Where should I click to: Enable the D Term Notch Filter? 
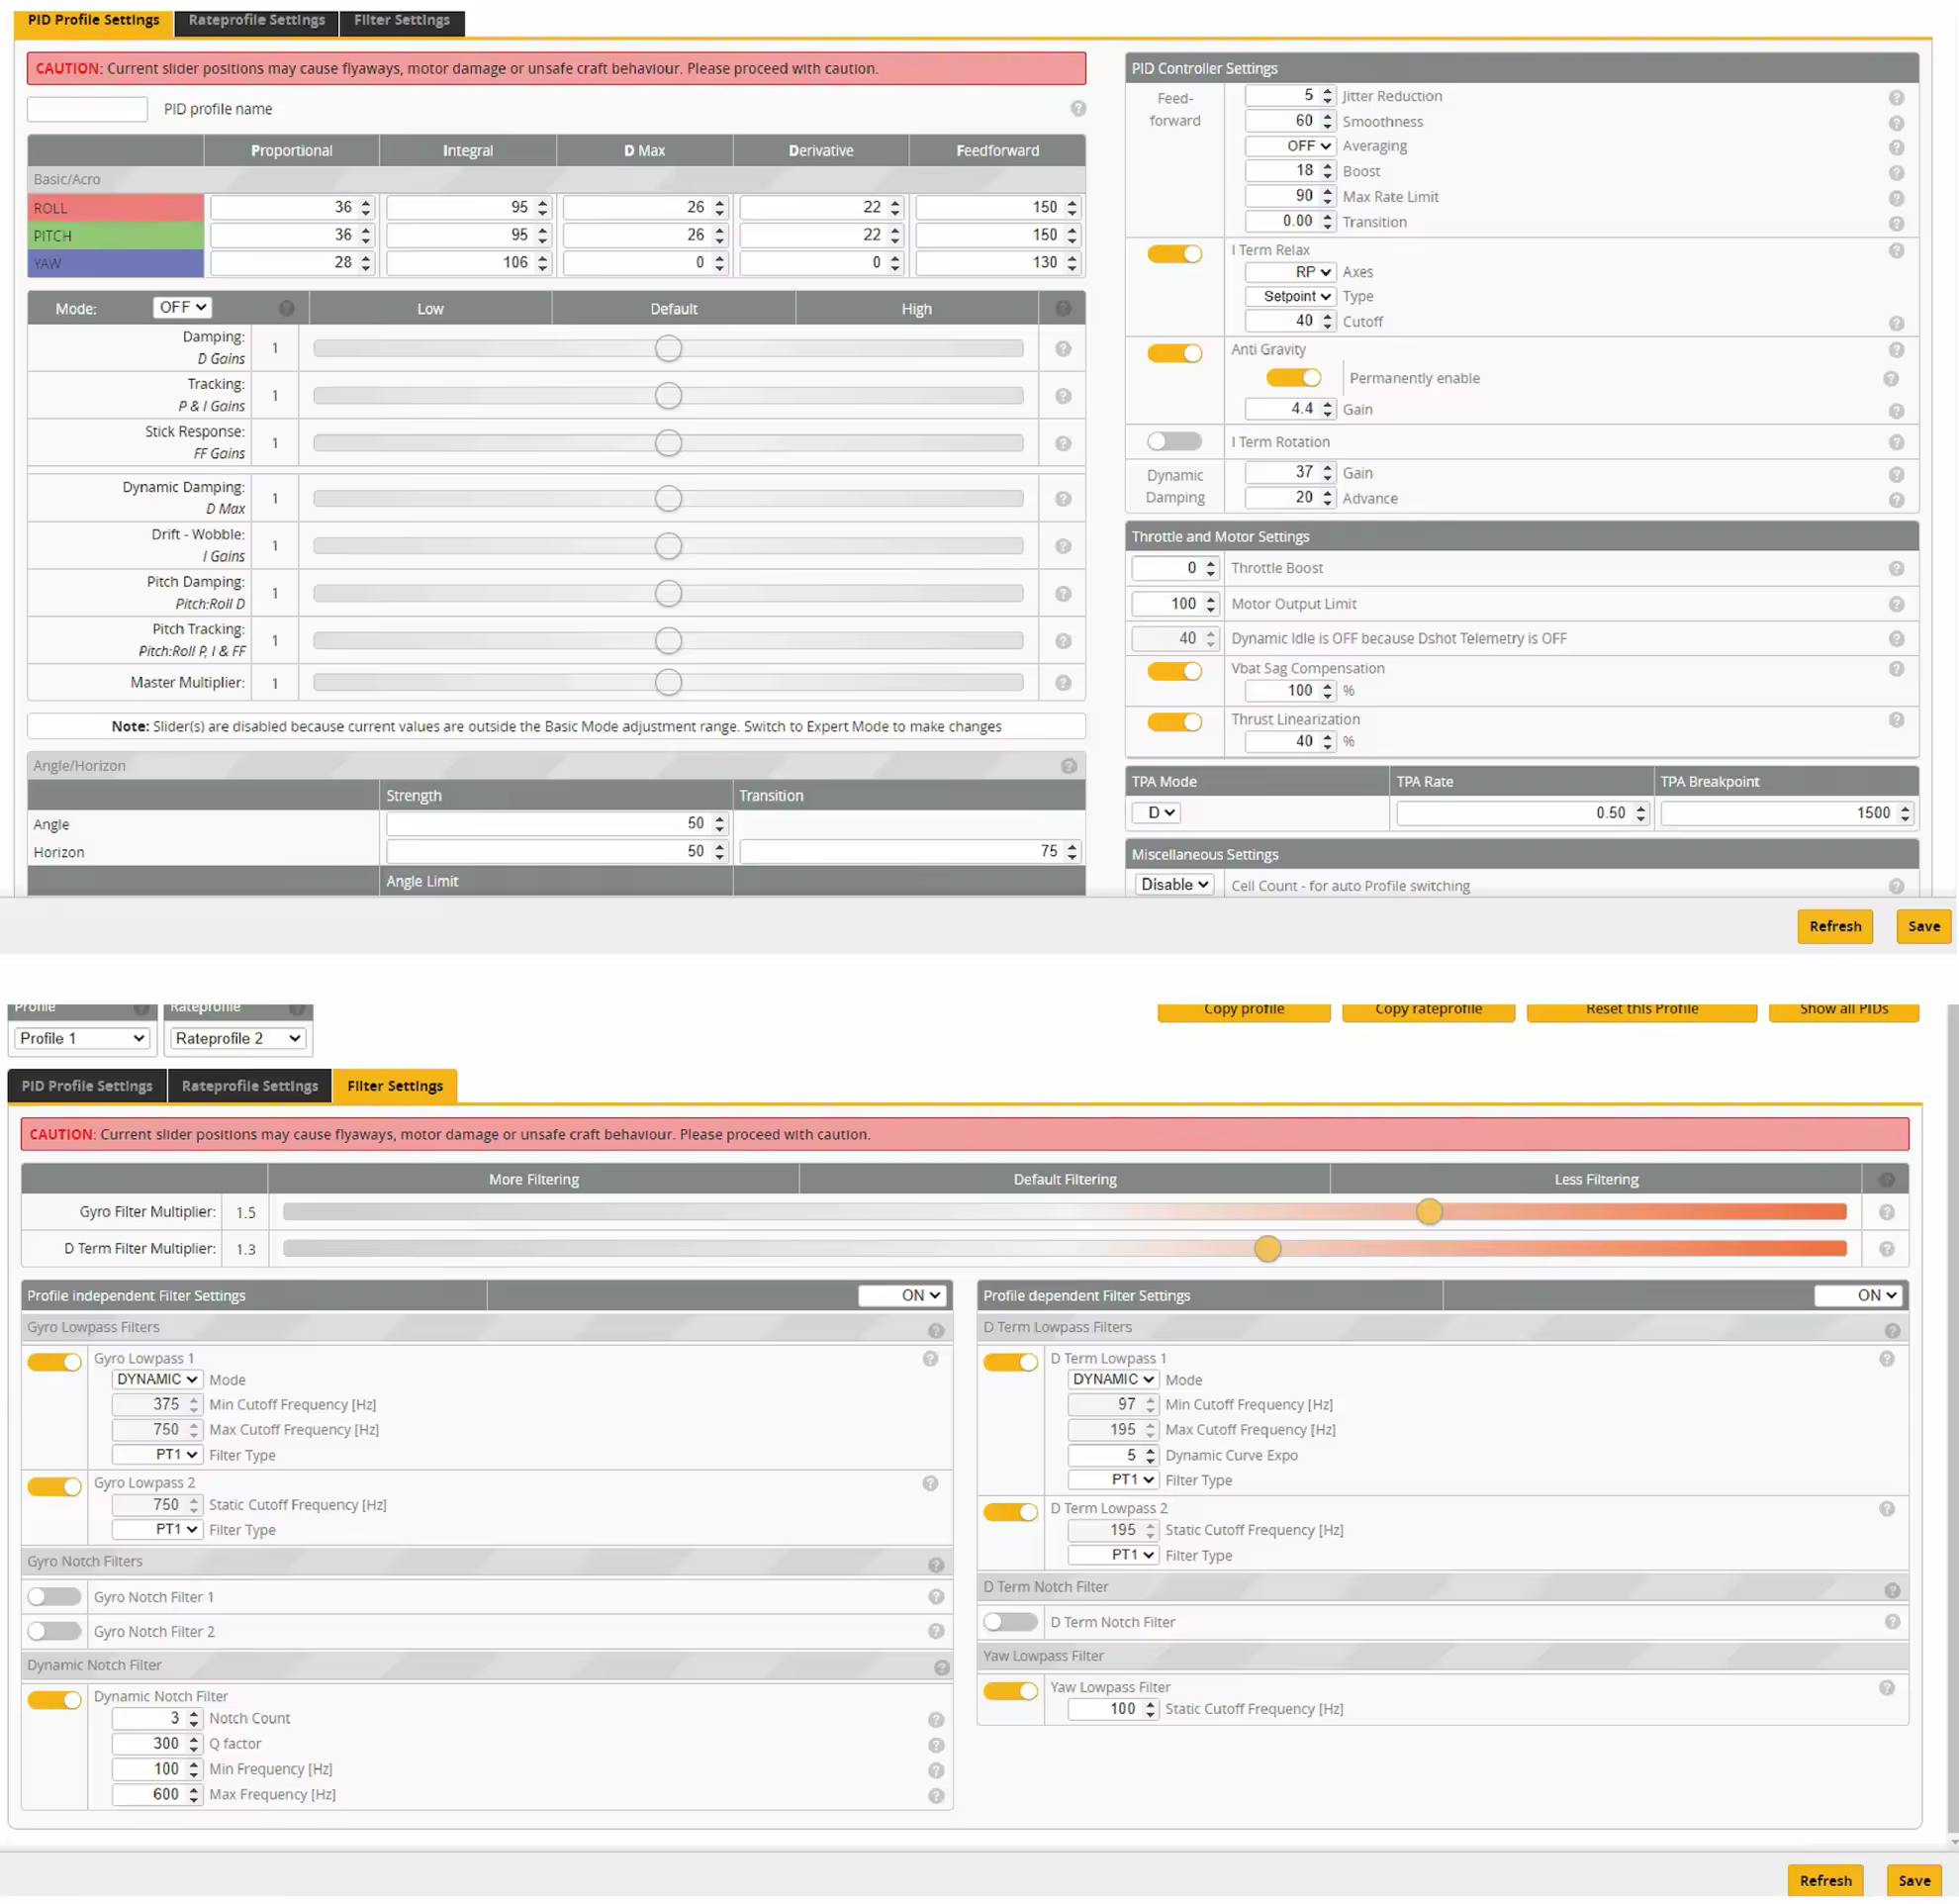1010,1621
